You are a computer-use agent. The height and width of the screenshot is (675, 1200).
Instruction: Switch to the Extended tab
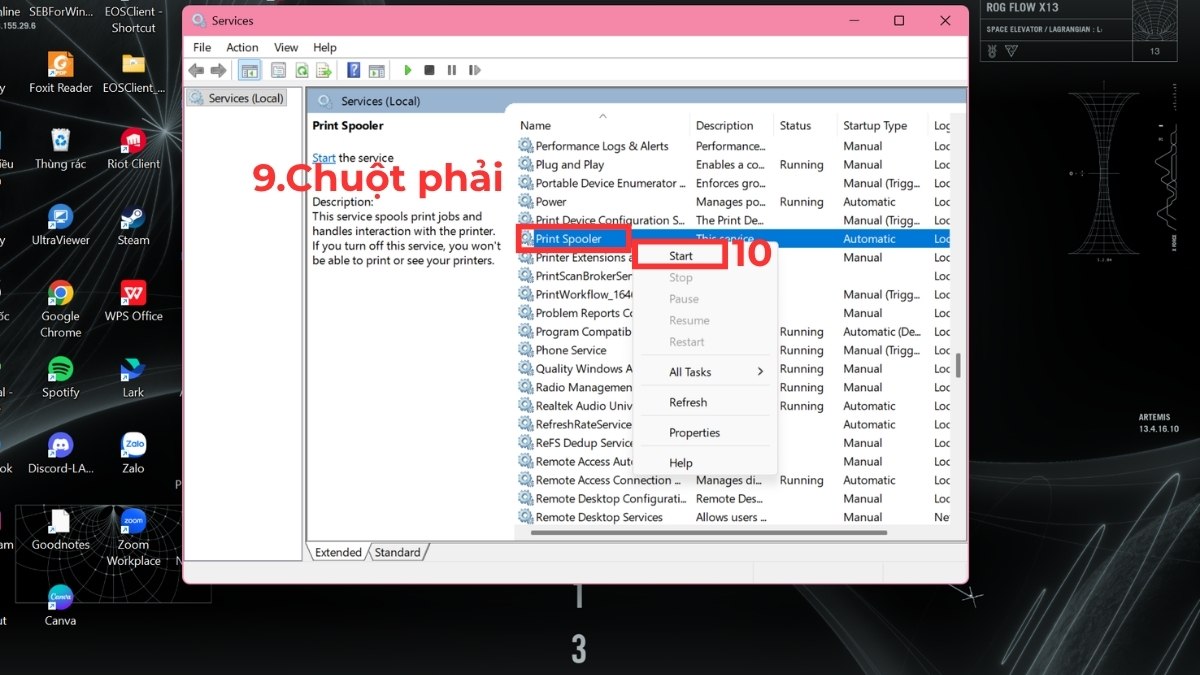point(338,552)
